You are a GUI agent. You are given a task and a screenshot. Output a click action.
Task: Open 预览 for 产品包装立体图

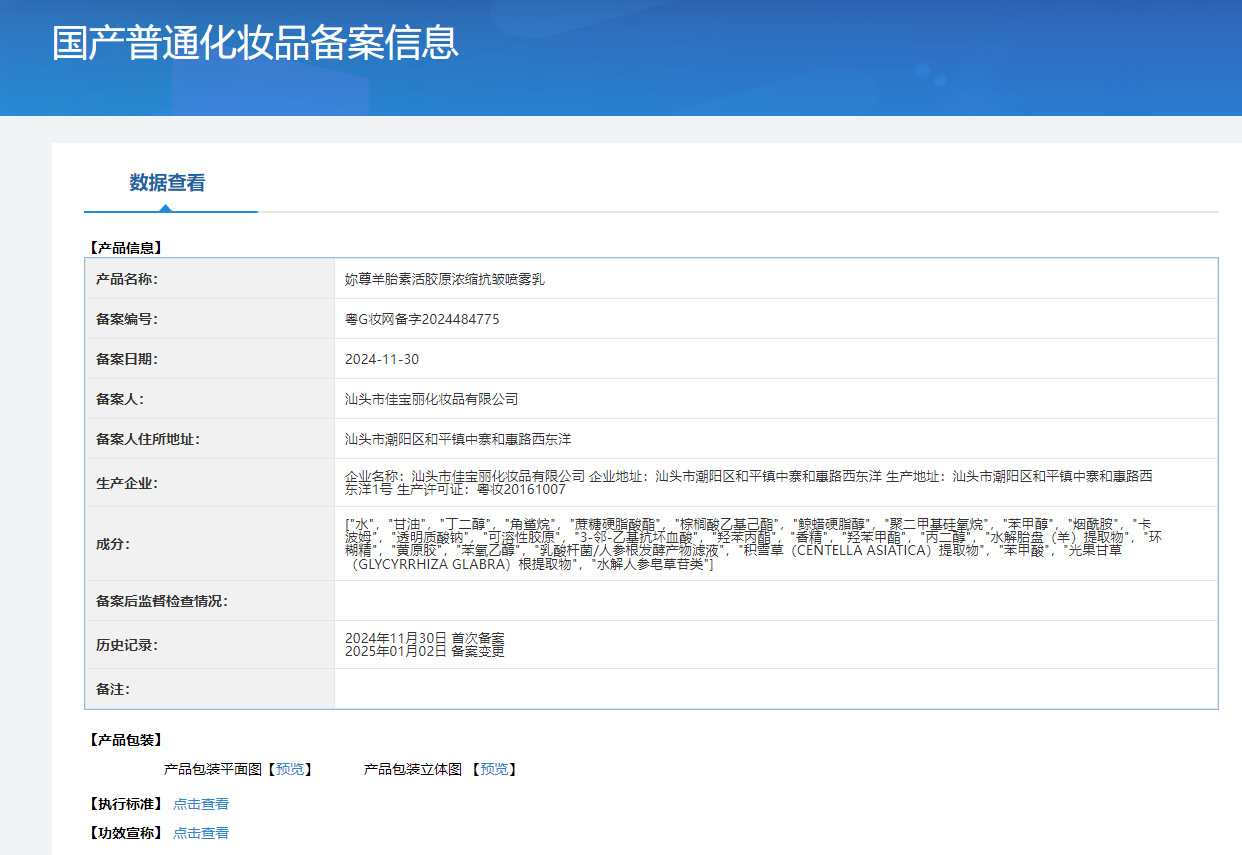pyautogui.click(x=494, y=769)
